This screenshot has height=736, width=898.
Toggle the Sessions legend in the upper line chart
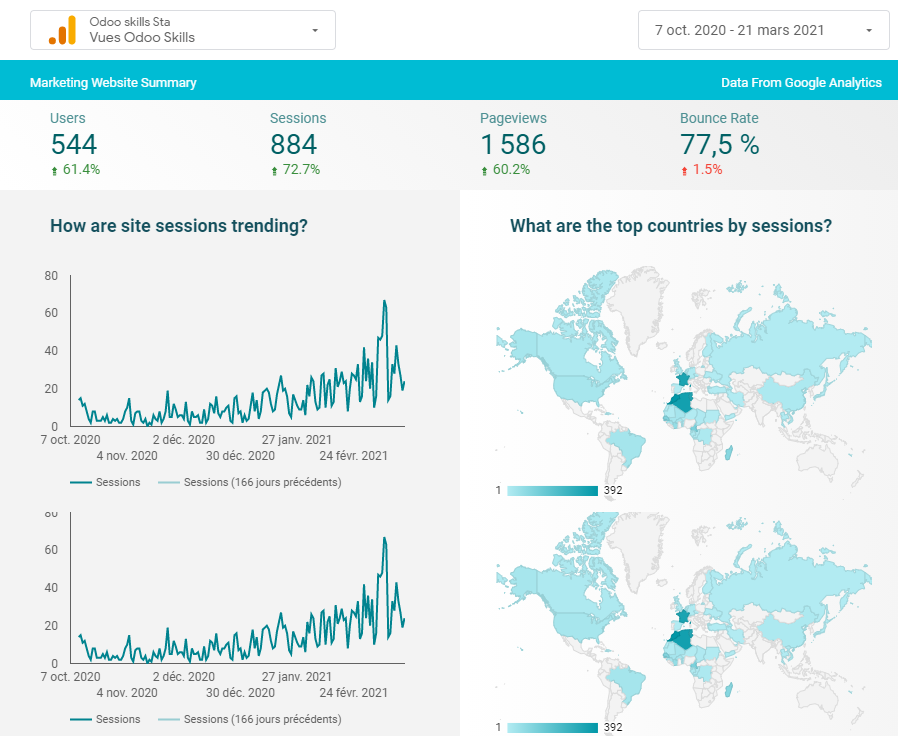(x=106, y=482)
